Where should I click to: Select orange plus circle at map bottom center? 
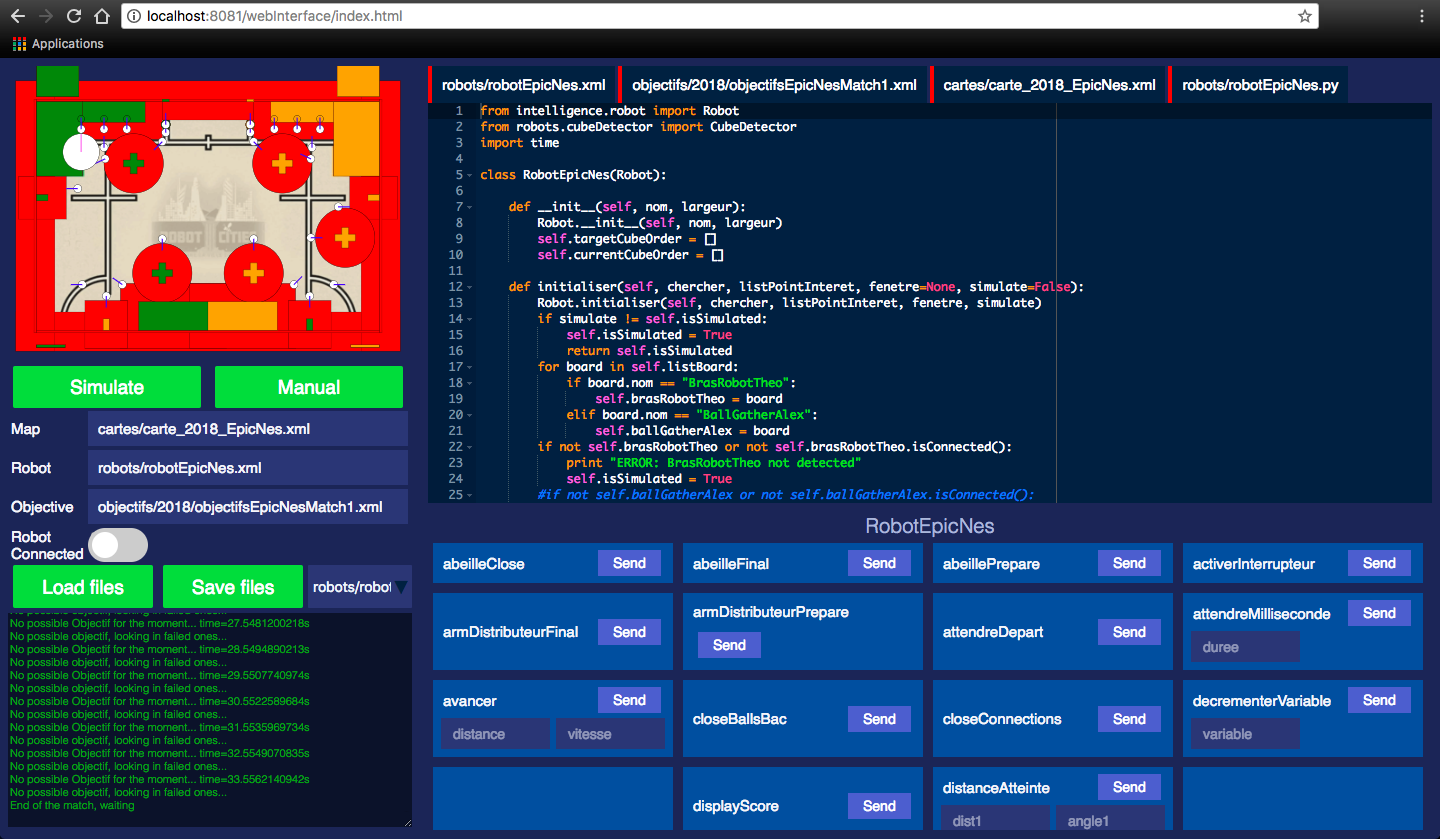coord(254,272)
